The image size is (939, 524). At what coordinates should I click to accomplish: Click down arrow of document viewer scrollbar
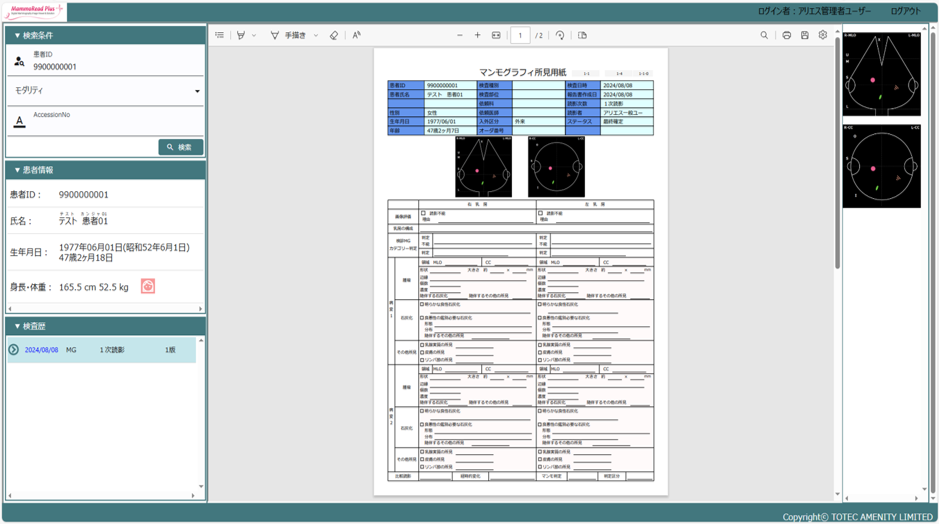[837, 495]
